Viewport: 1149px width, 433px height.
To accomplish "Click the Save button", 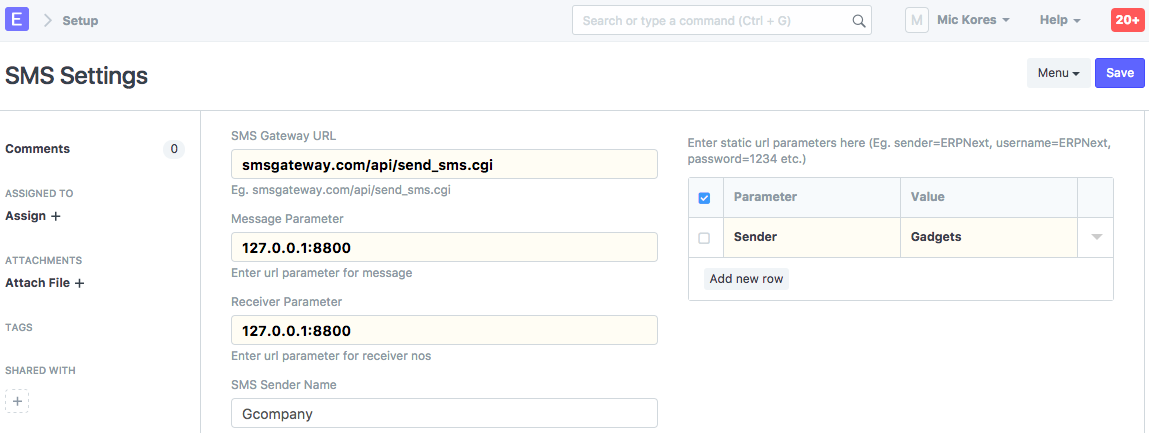I will pos(1119,73).
